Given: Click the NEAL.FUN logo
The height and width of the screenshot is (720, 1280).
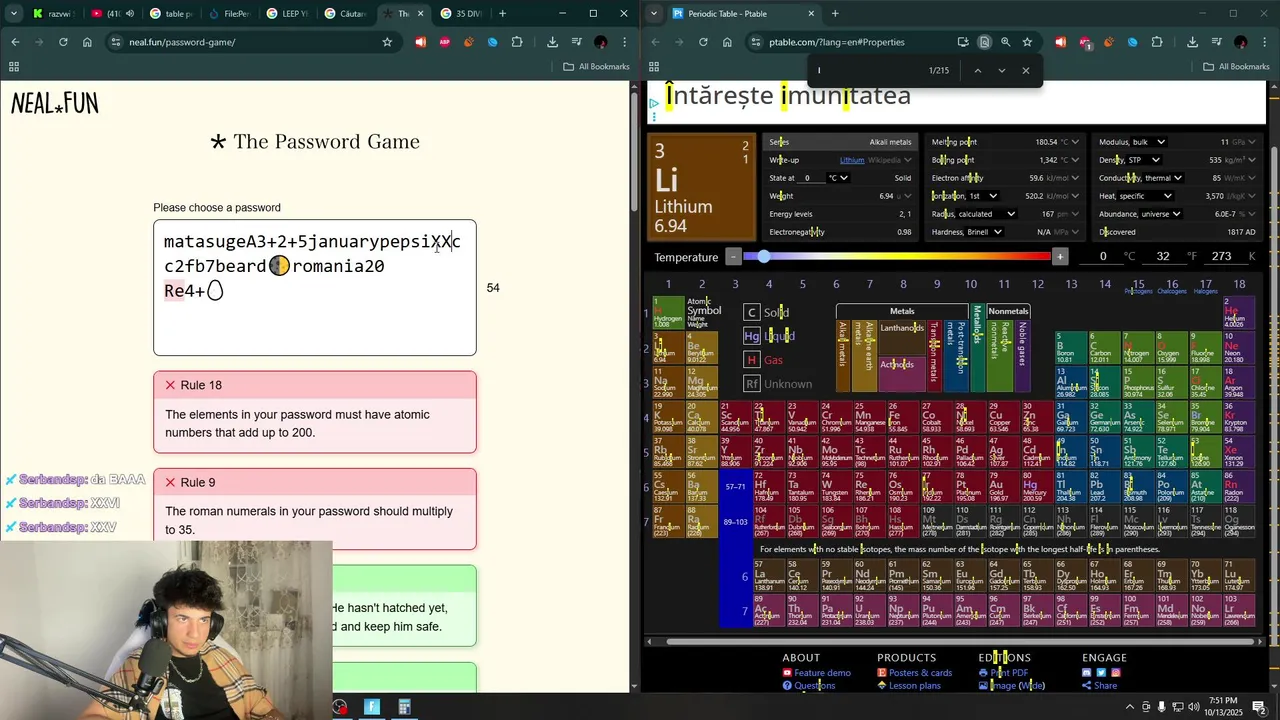Looking at the screenshot, I should [x=55, y=104].
